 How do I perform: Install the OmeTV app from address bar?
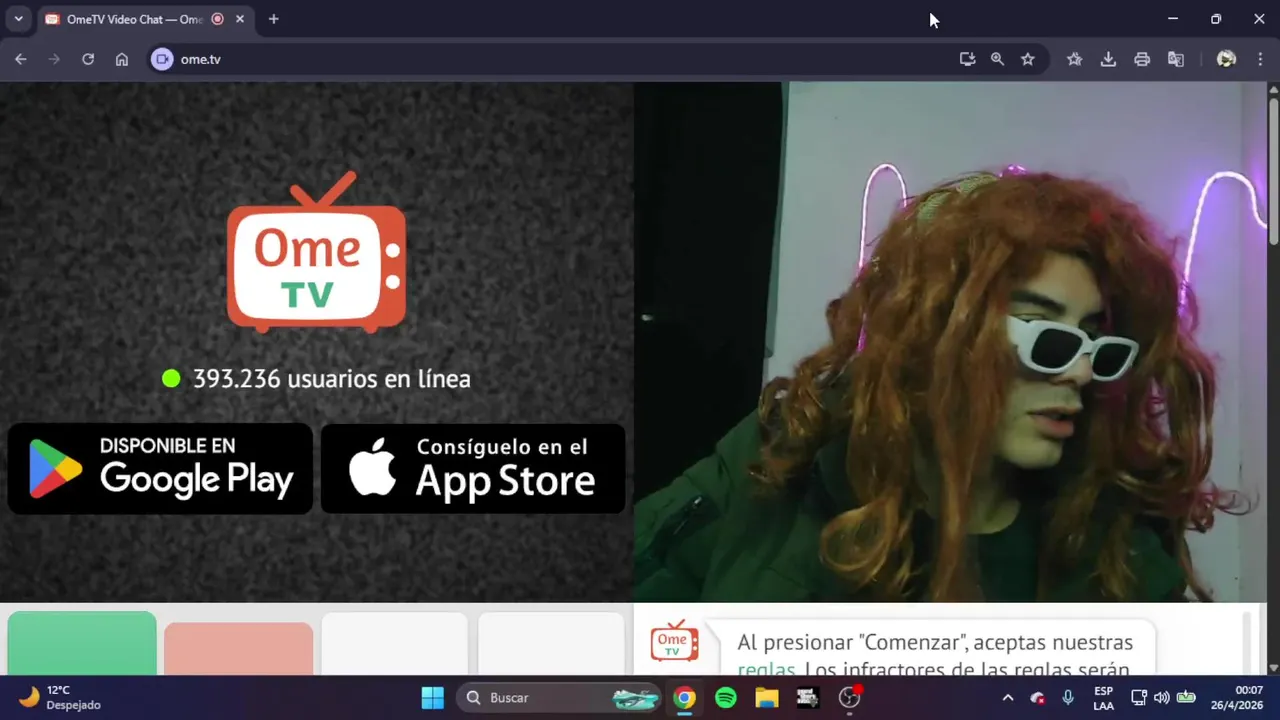pos(967,59)
